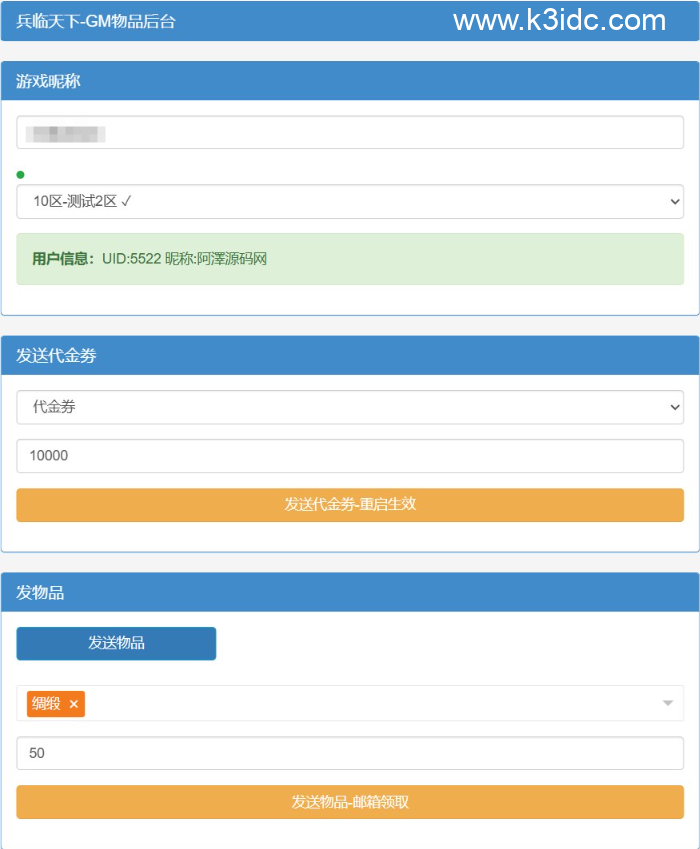
Task: Click the www.k3idc.com watermark text
Action: point(559,20)
